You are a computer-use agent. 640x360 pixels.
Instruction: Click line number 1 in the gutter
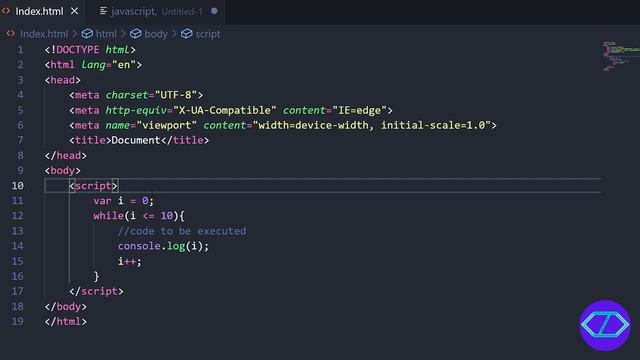(x=20, y=50)
